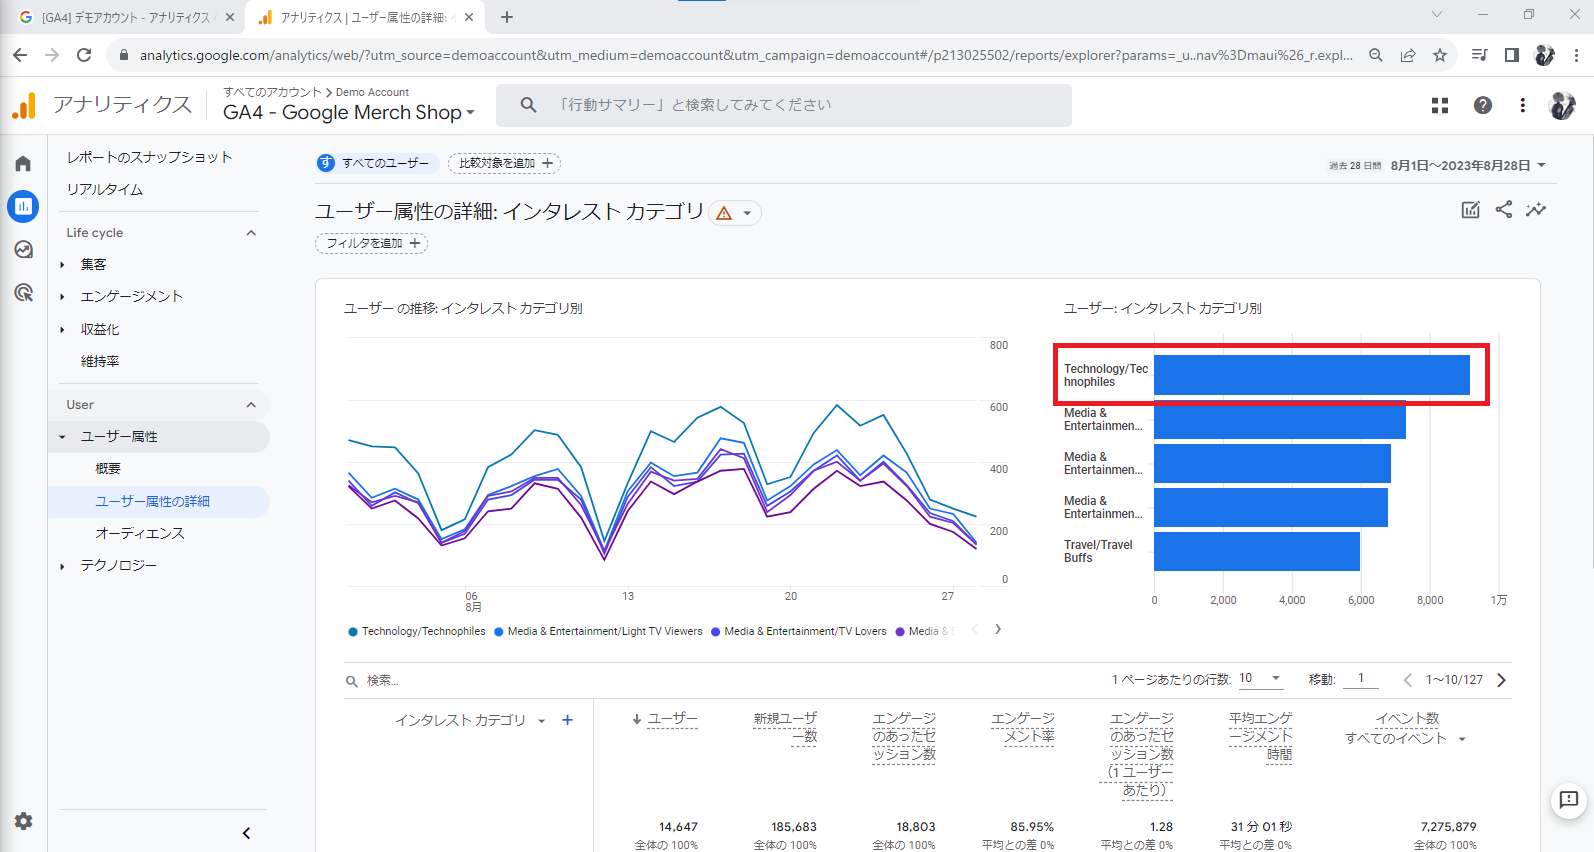1594x852 pixels.
Task: Open the Chrome menu three dots
Action: (1577, 55)
